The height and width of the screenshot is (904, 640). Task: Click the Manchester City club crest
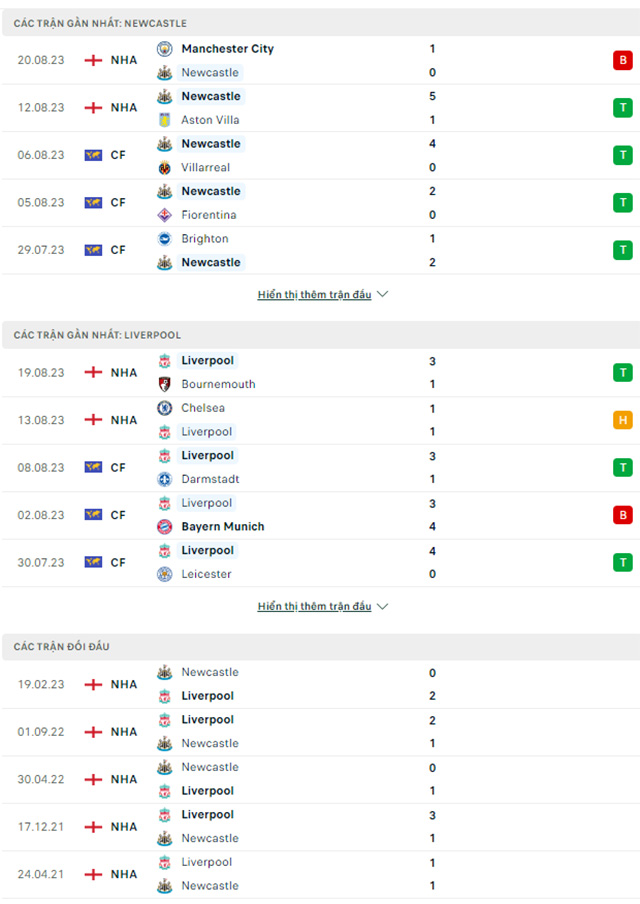pyautogui.click(x=164, y=49)
